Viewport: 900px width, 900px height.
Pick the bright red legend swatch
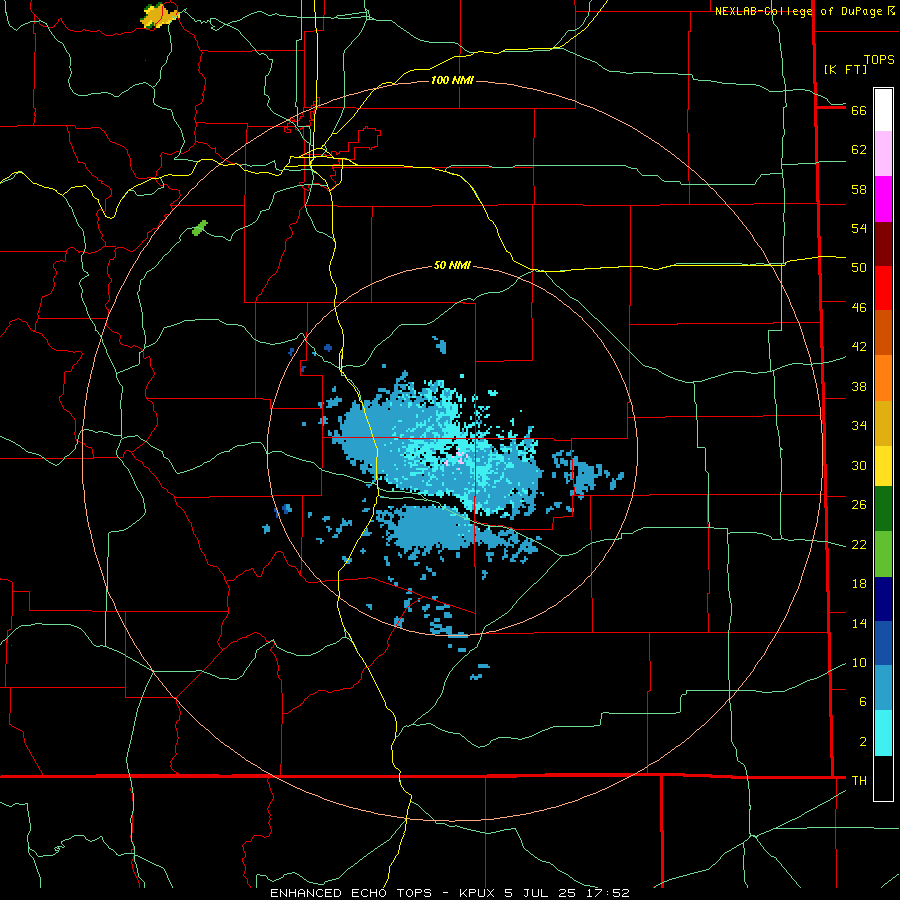pyautogui.click(x=883, y=289)
